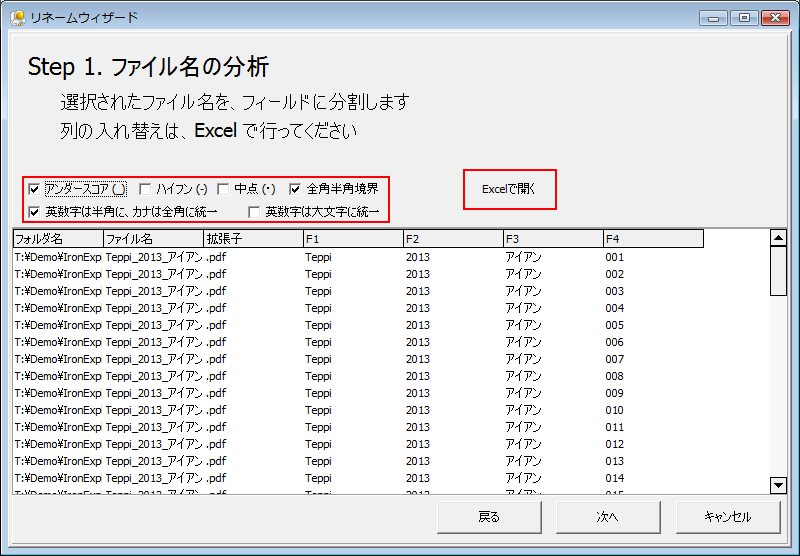
Task: Click the ファイル名 column header
Action: click(x=154, y=239)
